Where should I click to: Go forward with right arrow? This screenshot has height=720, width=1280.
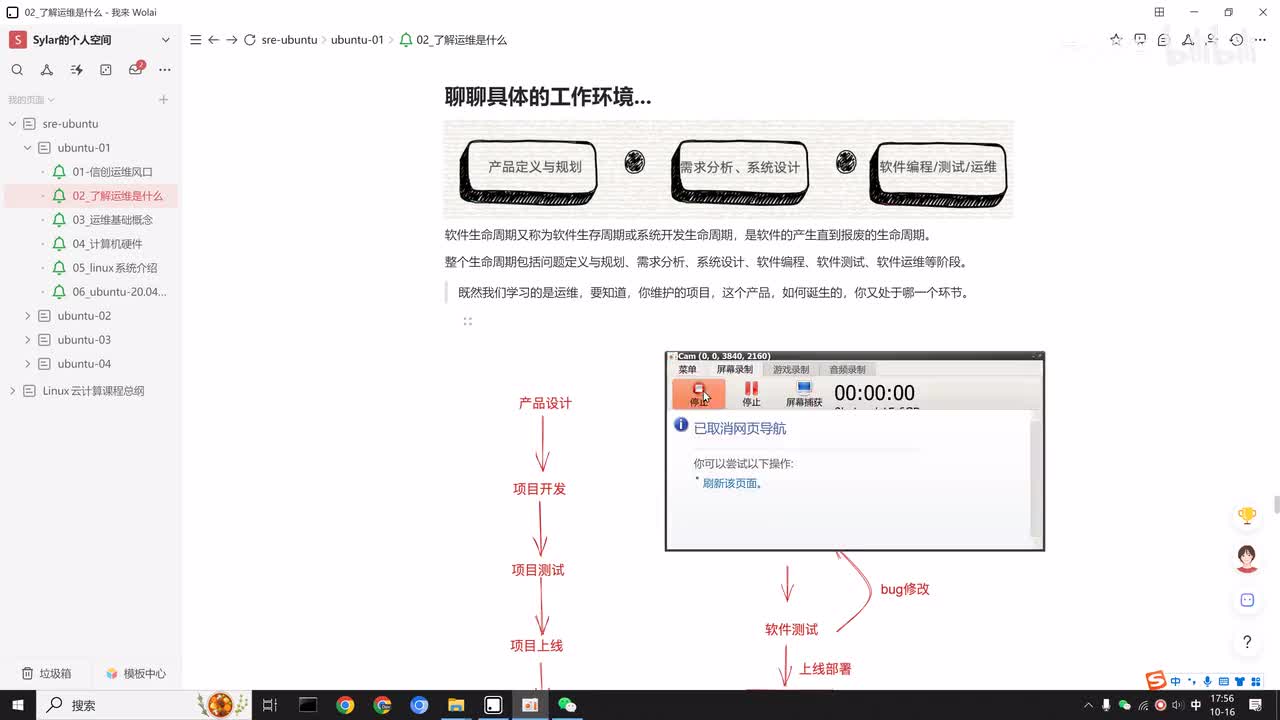coord(231,40)
